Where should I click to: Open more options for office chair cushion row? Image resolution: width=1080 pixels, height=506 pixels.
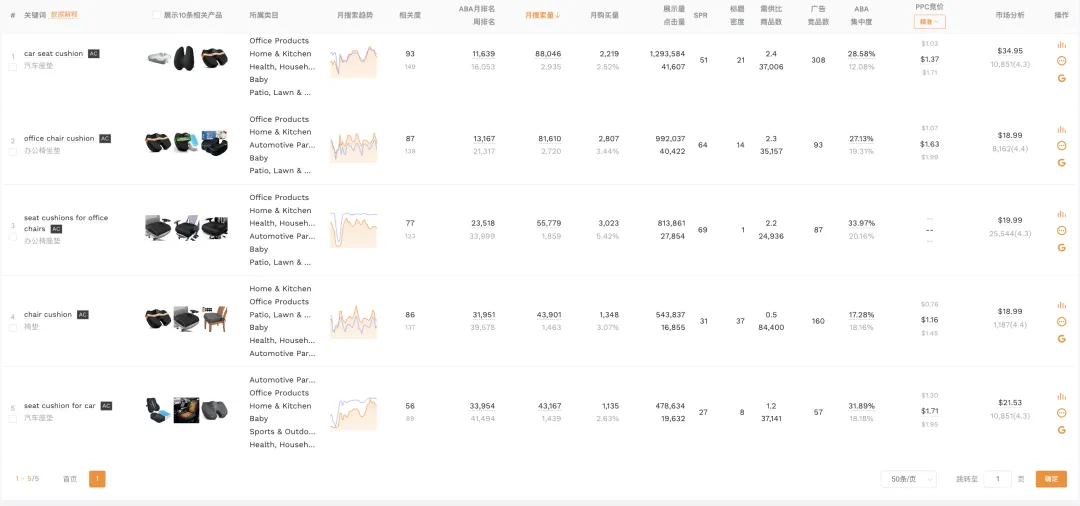[1061, 146]
